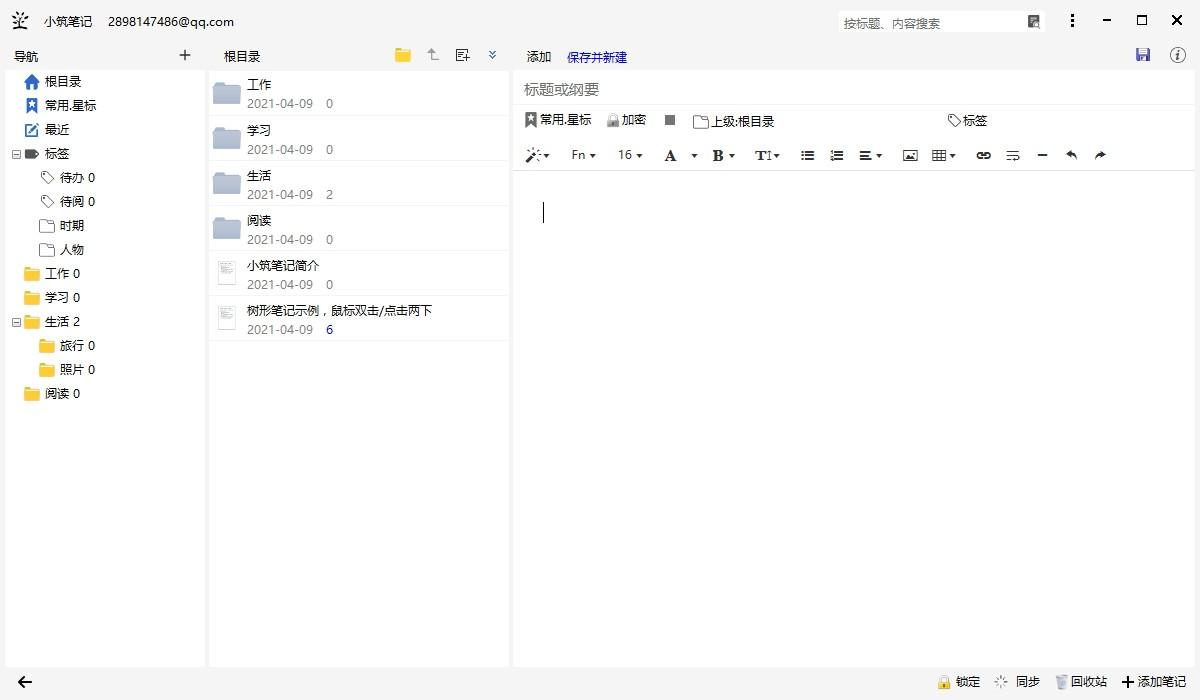Go up one directory level
This screenshot has width=1200, height=700.
click(x=433, y=55)
